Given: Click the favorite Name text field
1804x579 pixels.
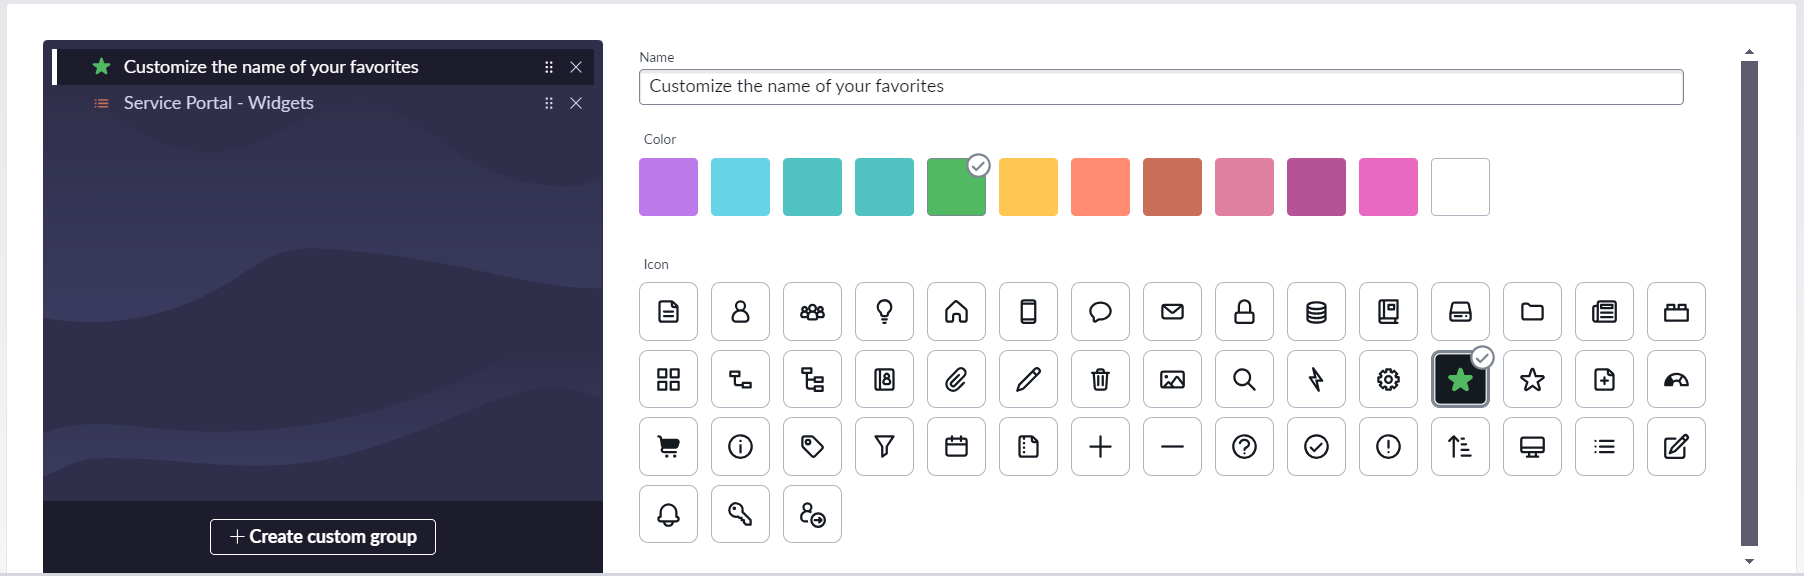Looking at the screenshot, I should pyautogui.click(x=1160, y=87).
